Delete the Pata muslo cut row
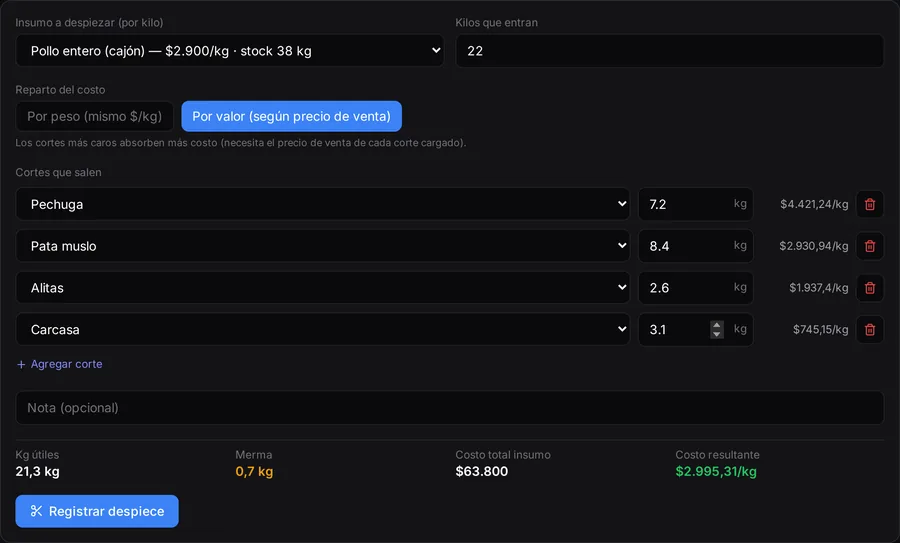This screenshot has width=900, height=543. tap(870, 246)
